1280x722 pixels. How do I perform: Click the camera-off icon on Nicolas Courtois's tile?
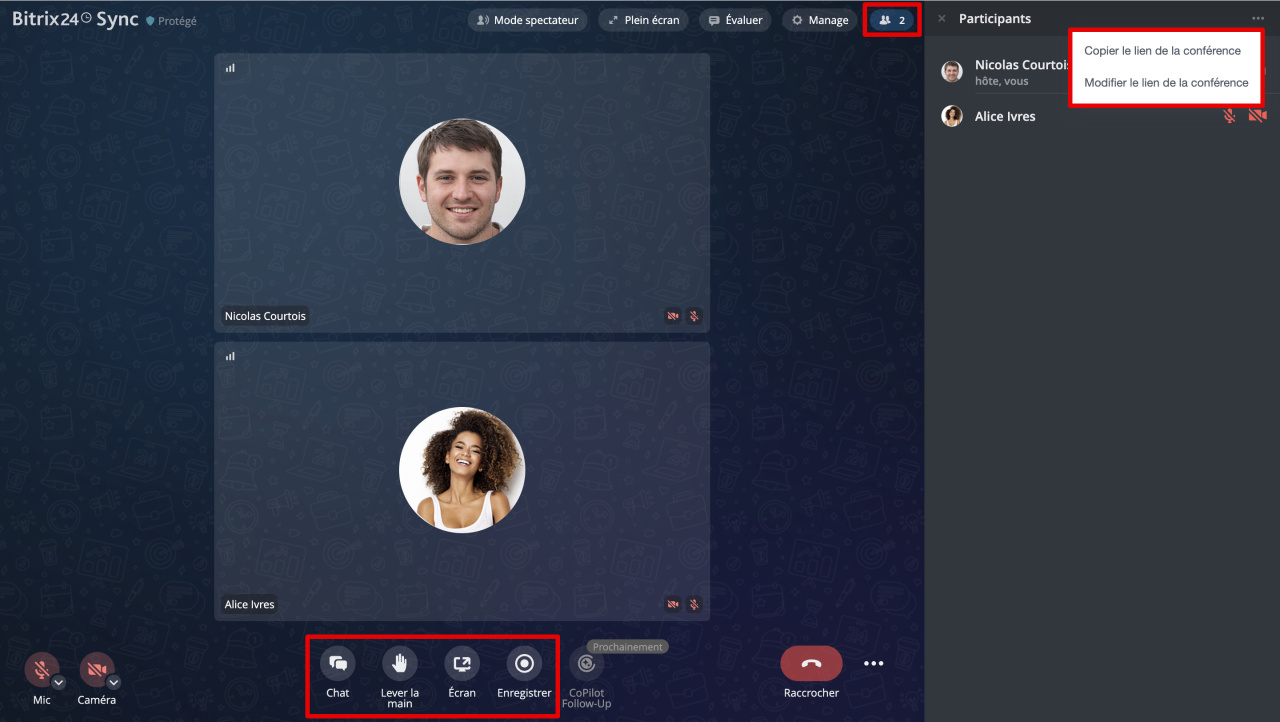673,316
